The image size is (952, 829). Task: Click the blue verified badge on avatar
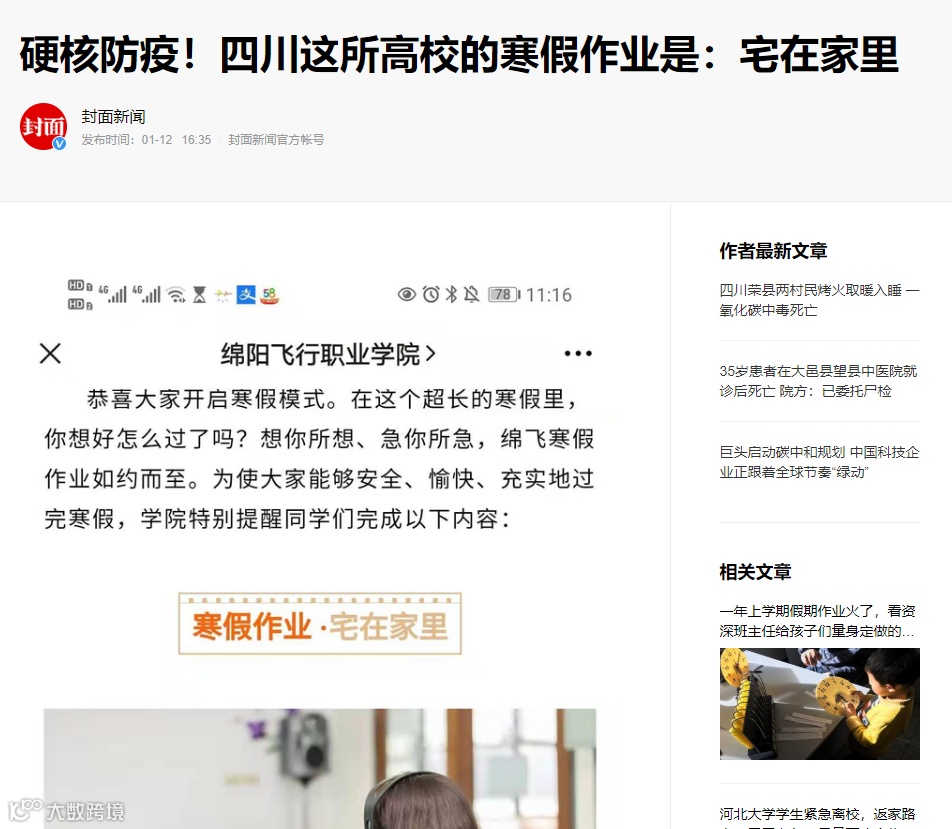(x=59, y=143)
